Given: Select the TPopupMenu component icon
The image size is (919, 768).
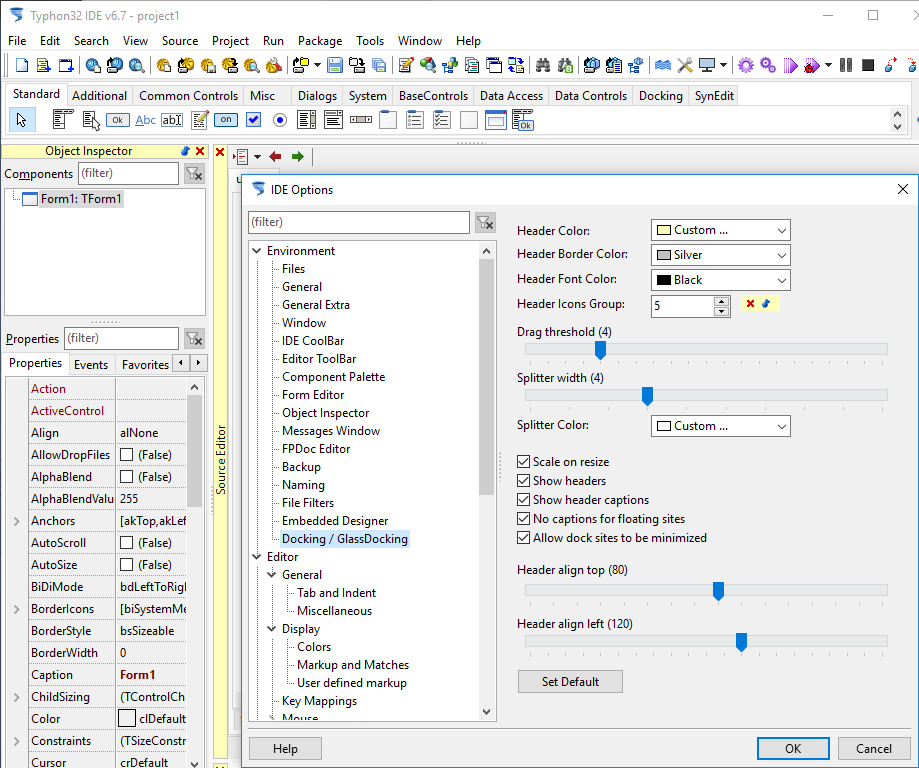Looking at the screenshot, I should point(91,120).
